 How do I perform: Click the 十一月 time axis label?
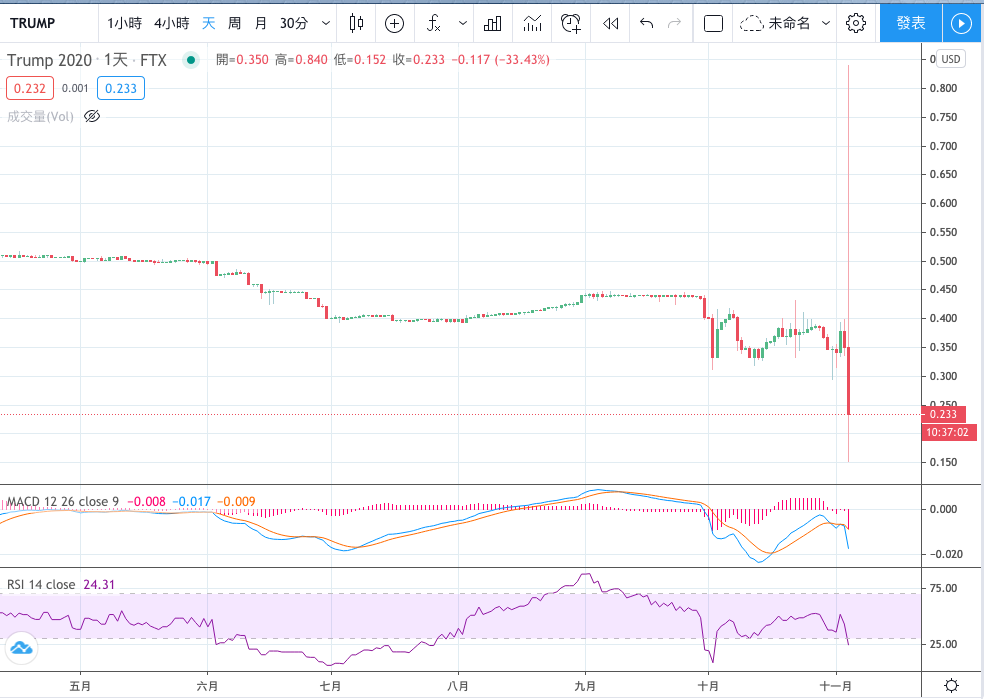point(836,686)
